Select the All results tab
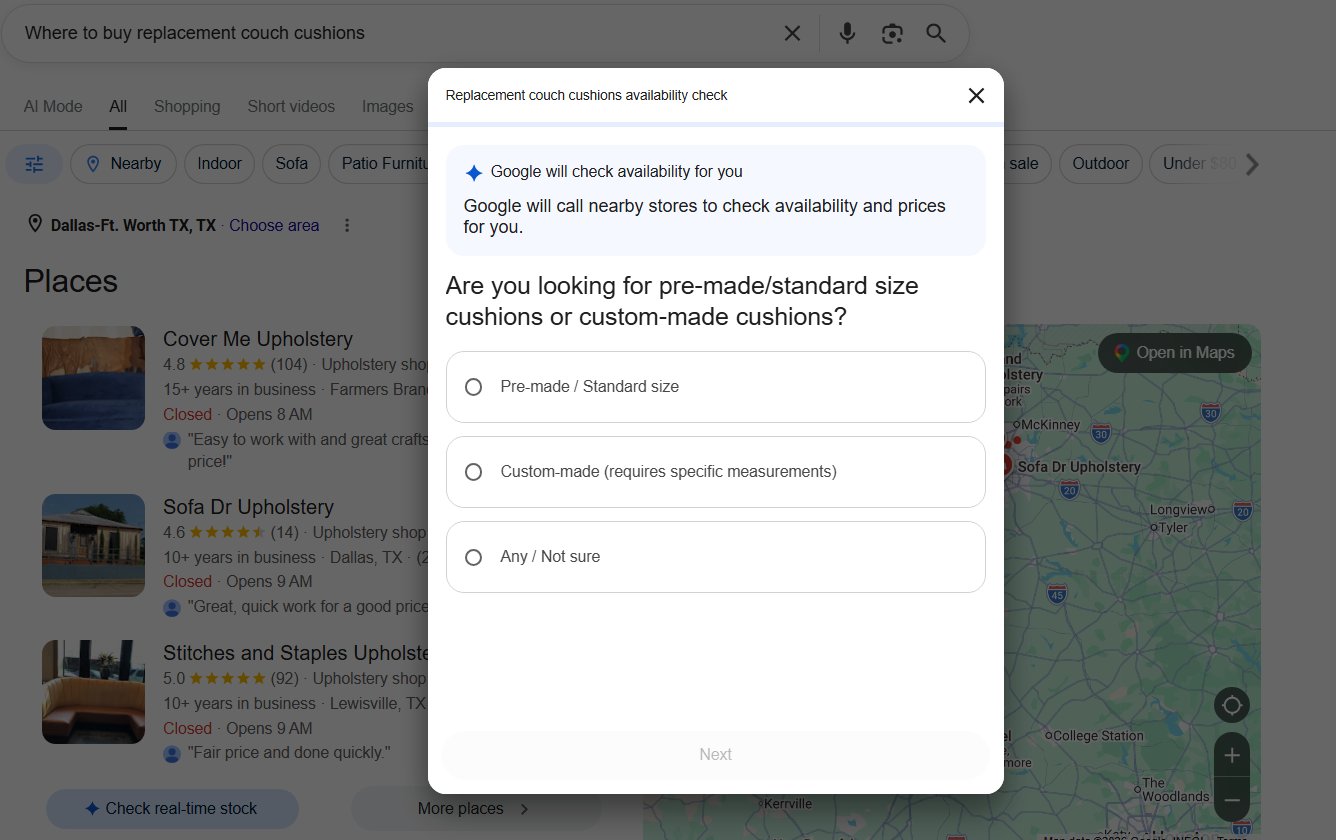This screenshot has width=1336, height=840. pyautogui.click(x=118, y=106)
